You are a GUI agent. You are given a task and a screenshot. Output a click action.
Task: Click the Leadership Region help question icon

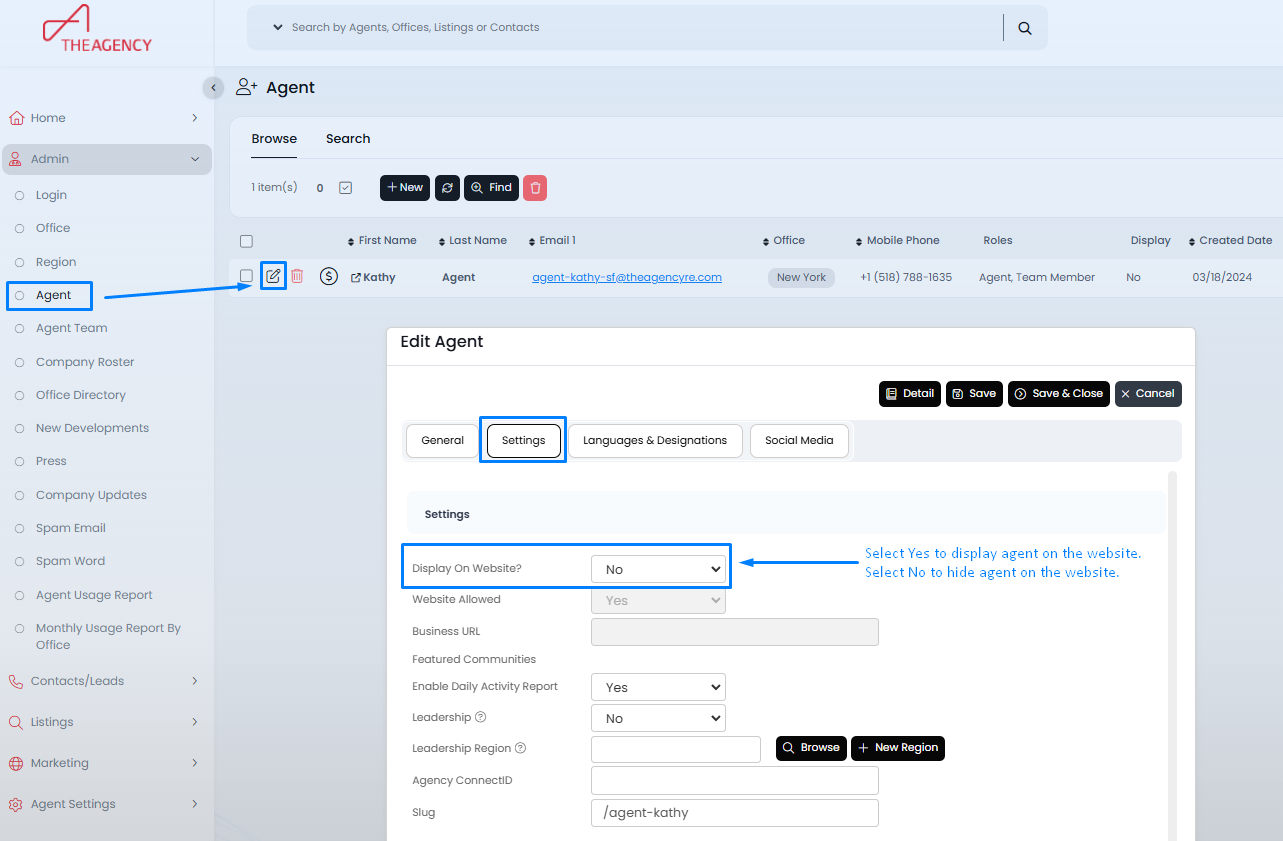click(x=520, y=748)
